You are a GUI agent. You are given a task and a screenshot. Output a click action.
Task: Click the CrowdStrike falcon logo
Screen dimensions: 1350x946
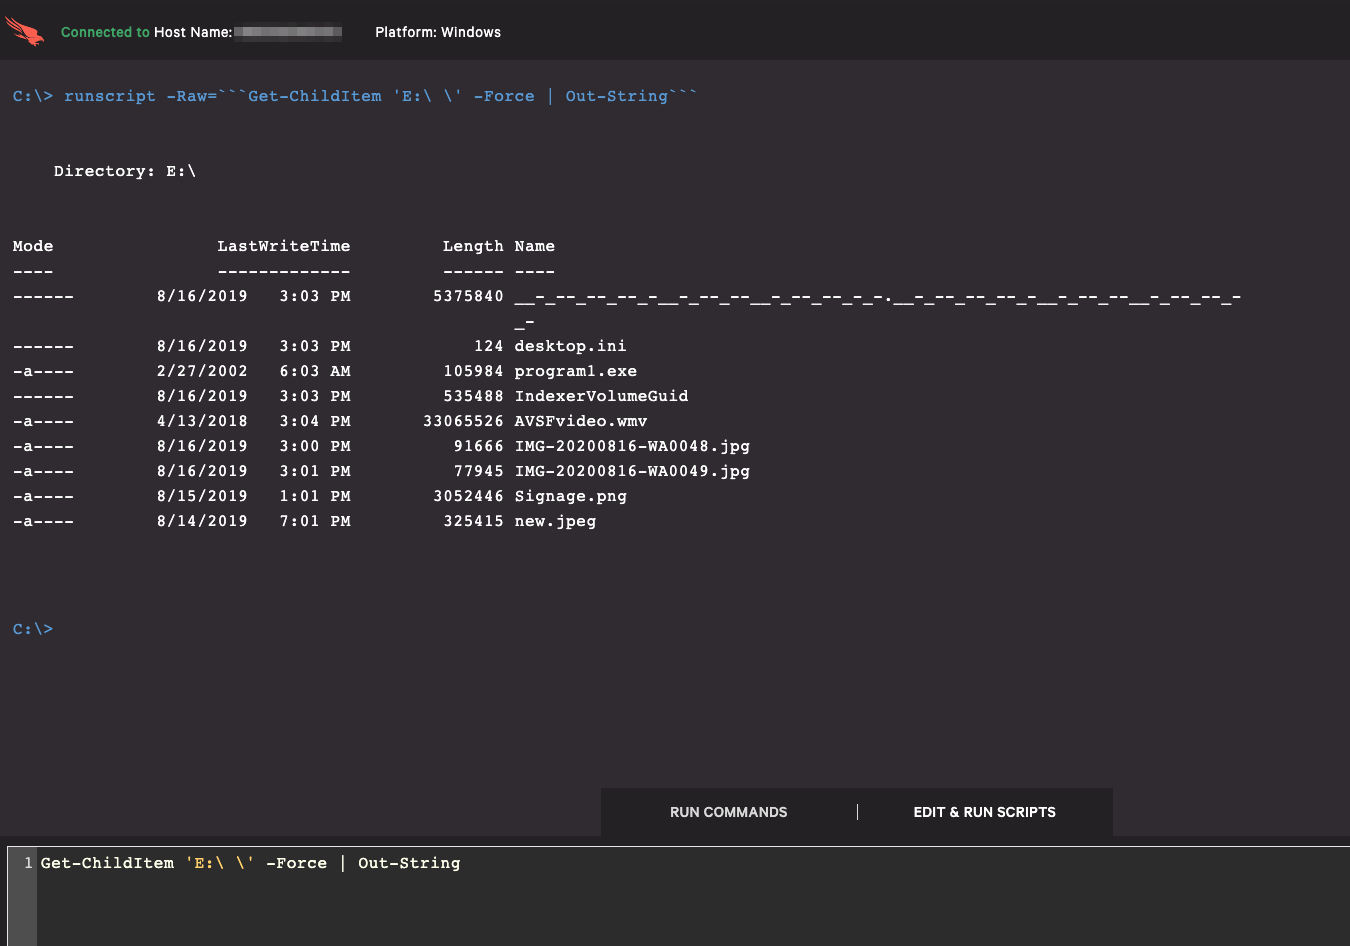tap(24, 30)
